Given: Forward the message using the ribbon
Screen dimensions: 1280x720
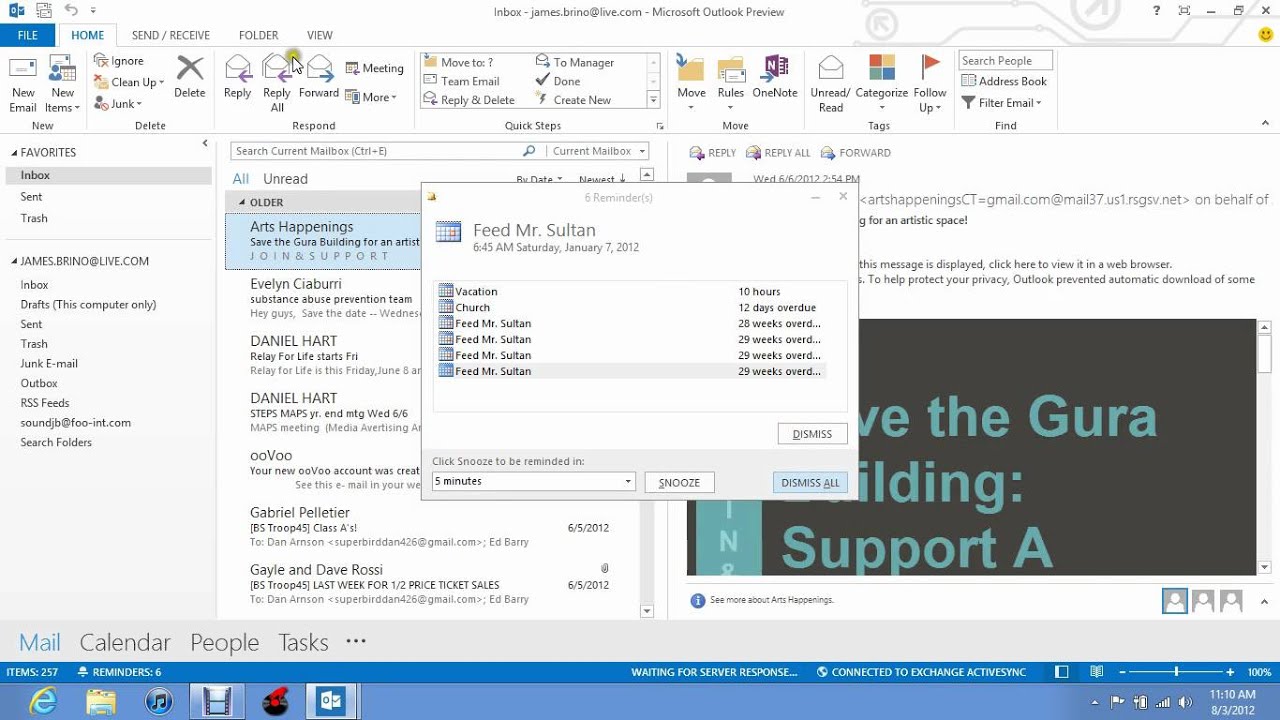Looking at the screenshot, I should pyautogui.click(x=318, y=77).
